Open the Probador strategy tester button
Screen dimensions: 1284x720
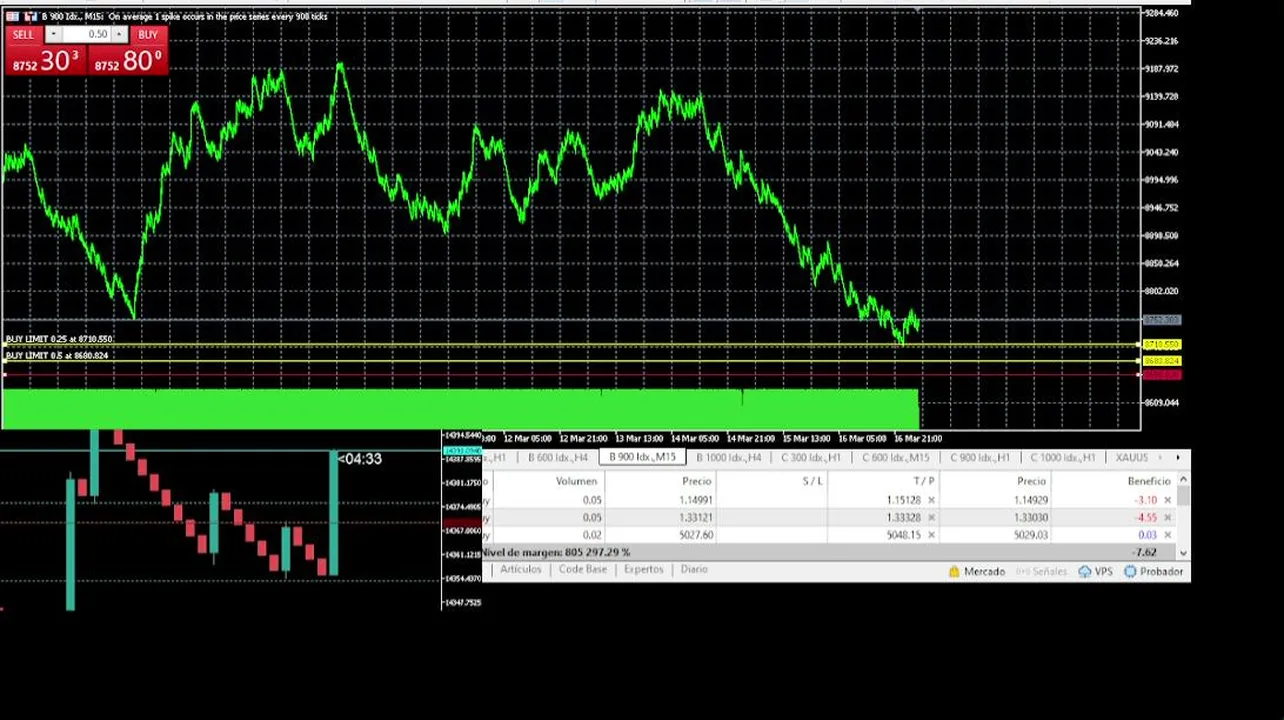[1154, 572]
